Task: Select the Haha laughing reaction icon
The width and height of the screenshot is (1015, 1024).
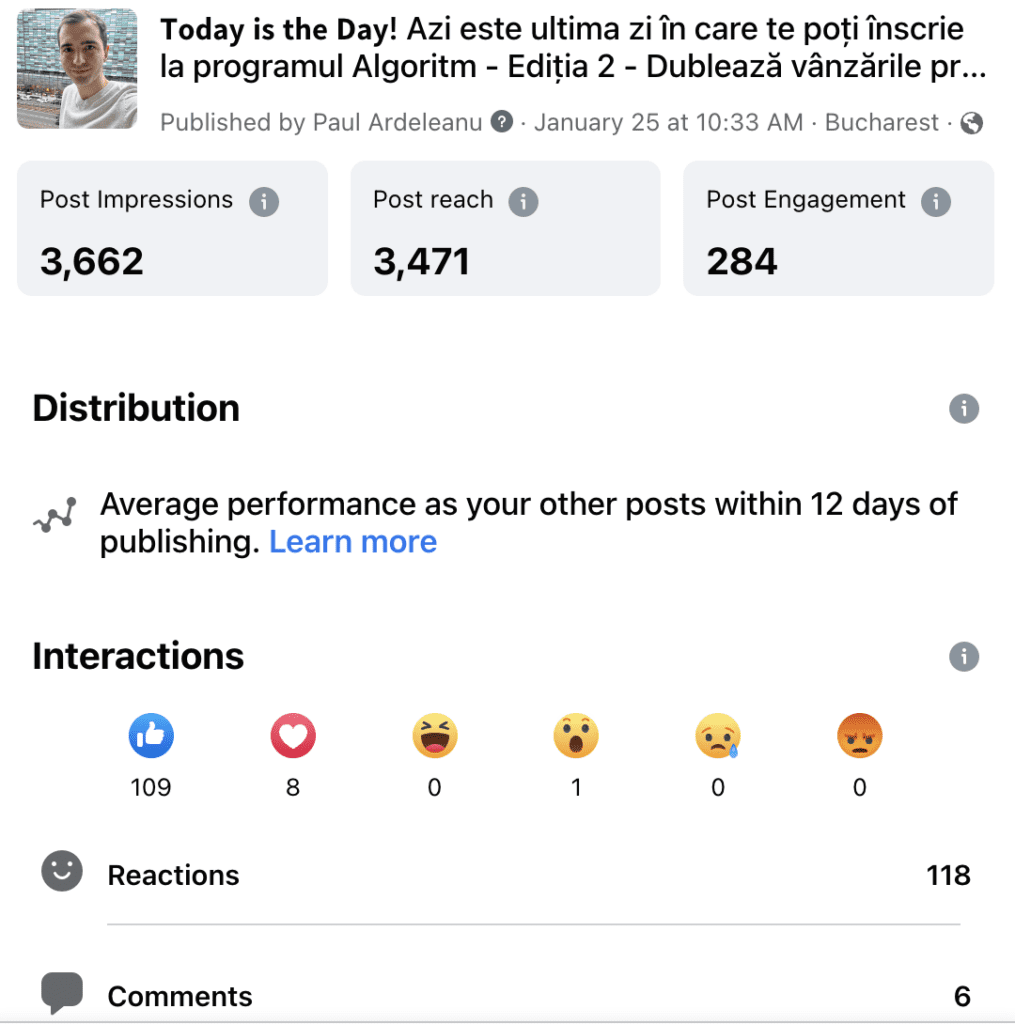Action: pos(434,735)
